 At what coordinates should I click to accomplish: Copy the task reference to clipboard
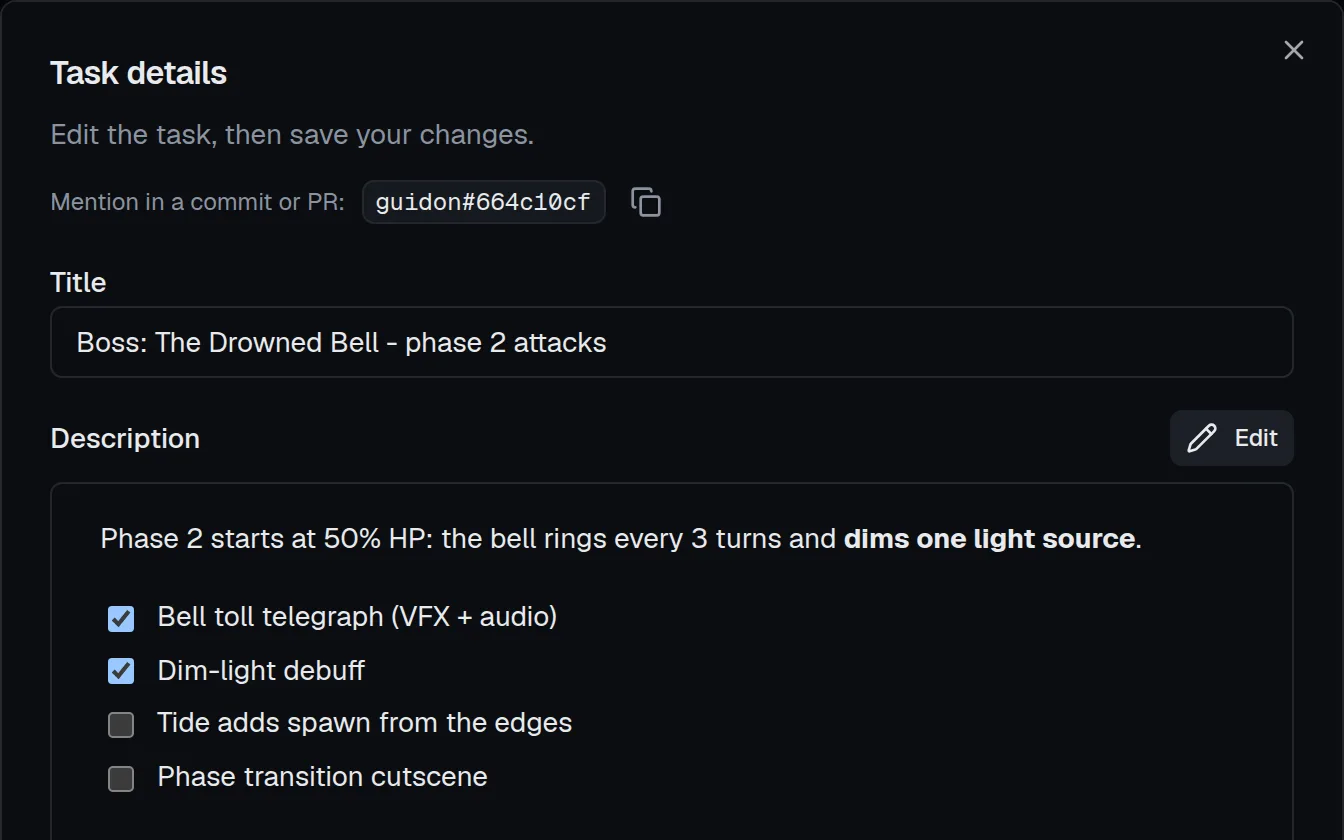click(x=646, y=202)
